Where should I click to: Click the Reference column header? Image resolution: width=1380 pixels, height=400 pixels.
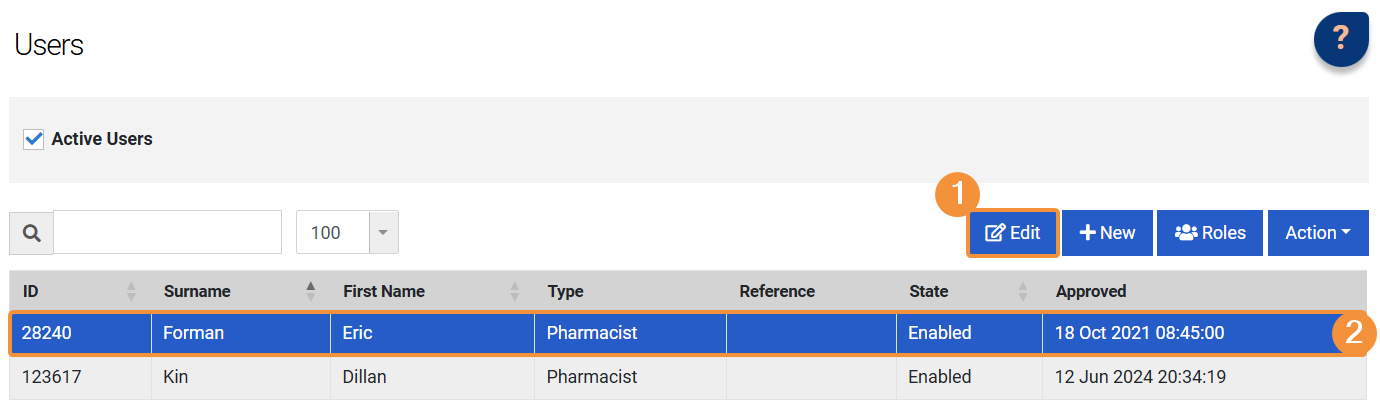[777, 292]
